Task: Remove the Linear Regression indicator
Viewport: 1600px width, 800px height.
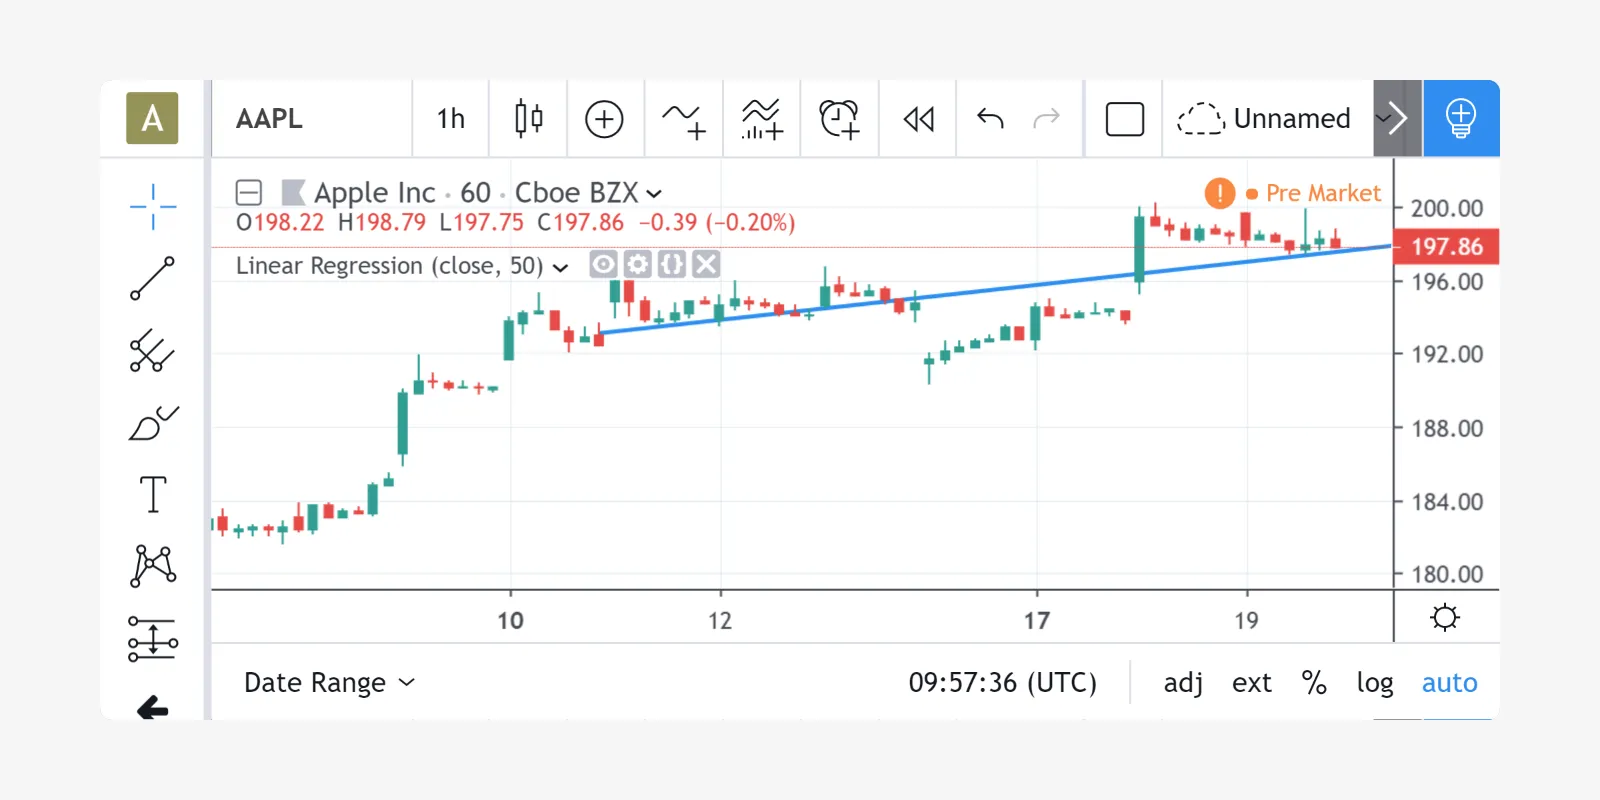Action: click(706, 264)
